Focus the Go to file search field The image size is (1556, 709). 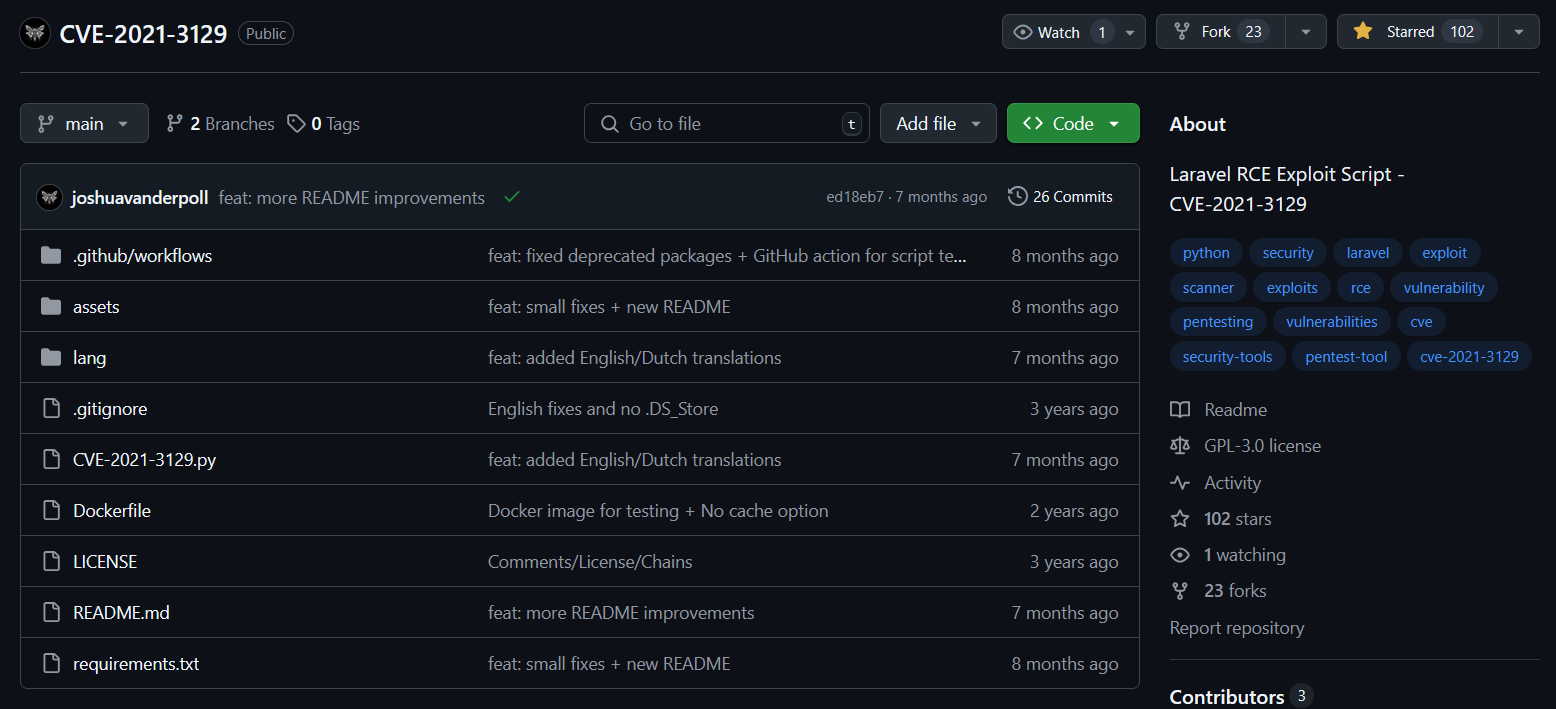pyautogui.click(x=727, y=123)
